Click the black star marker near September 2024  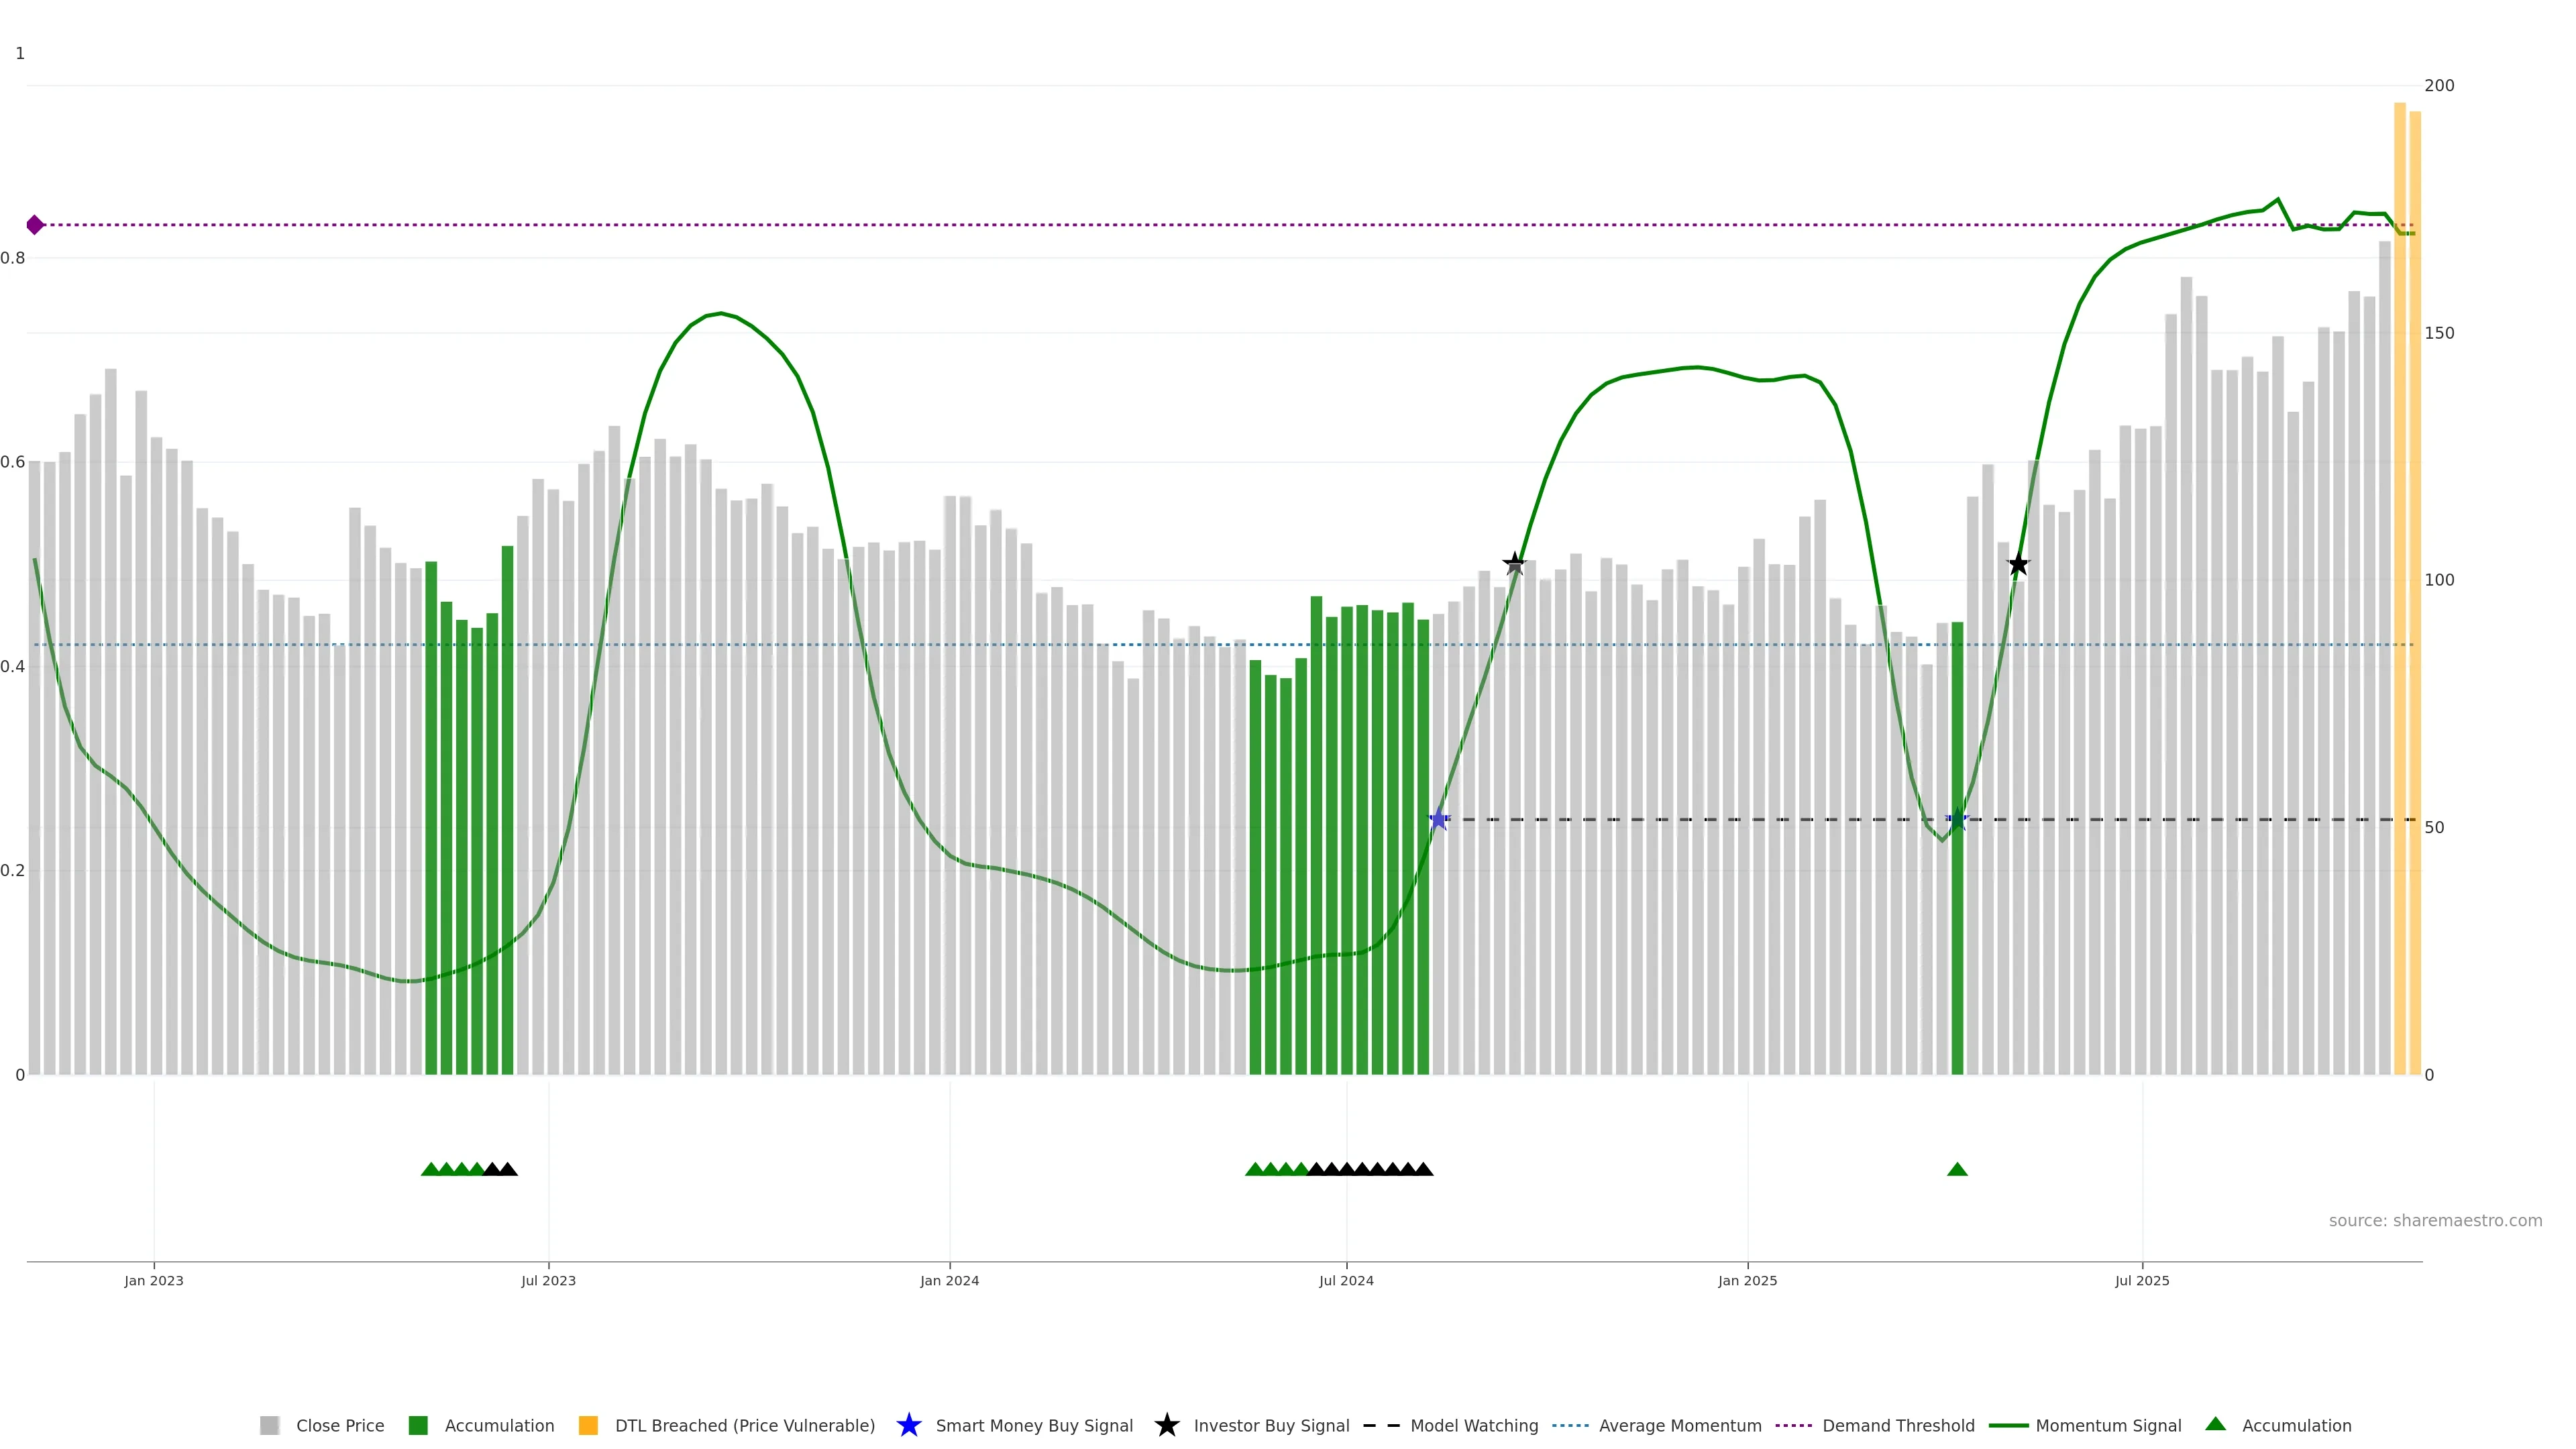(x=1514, y=564)
